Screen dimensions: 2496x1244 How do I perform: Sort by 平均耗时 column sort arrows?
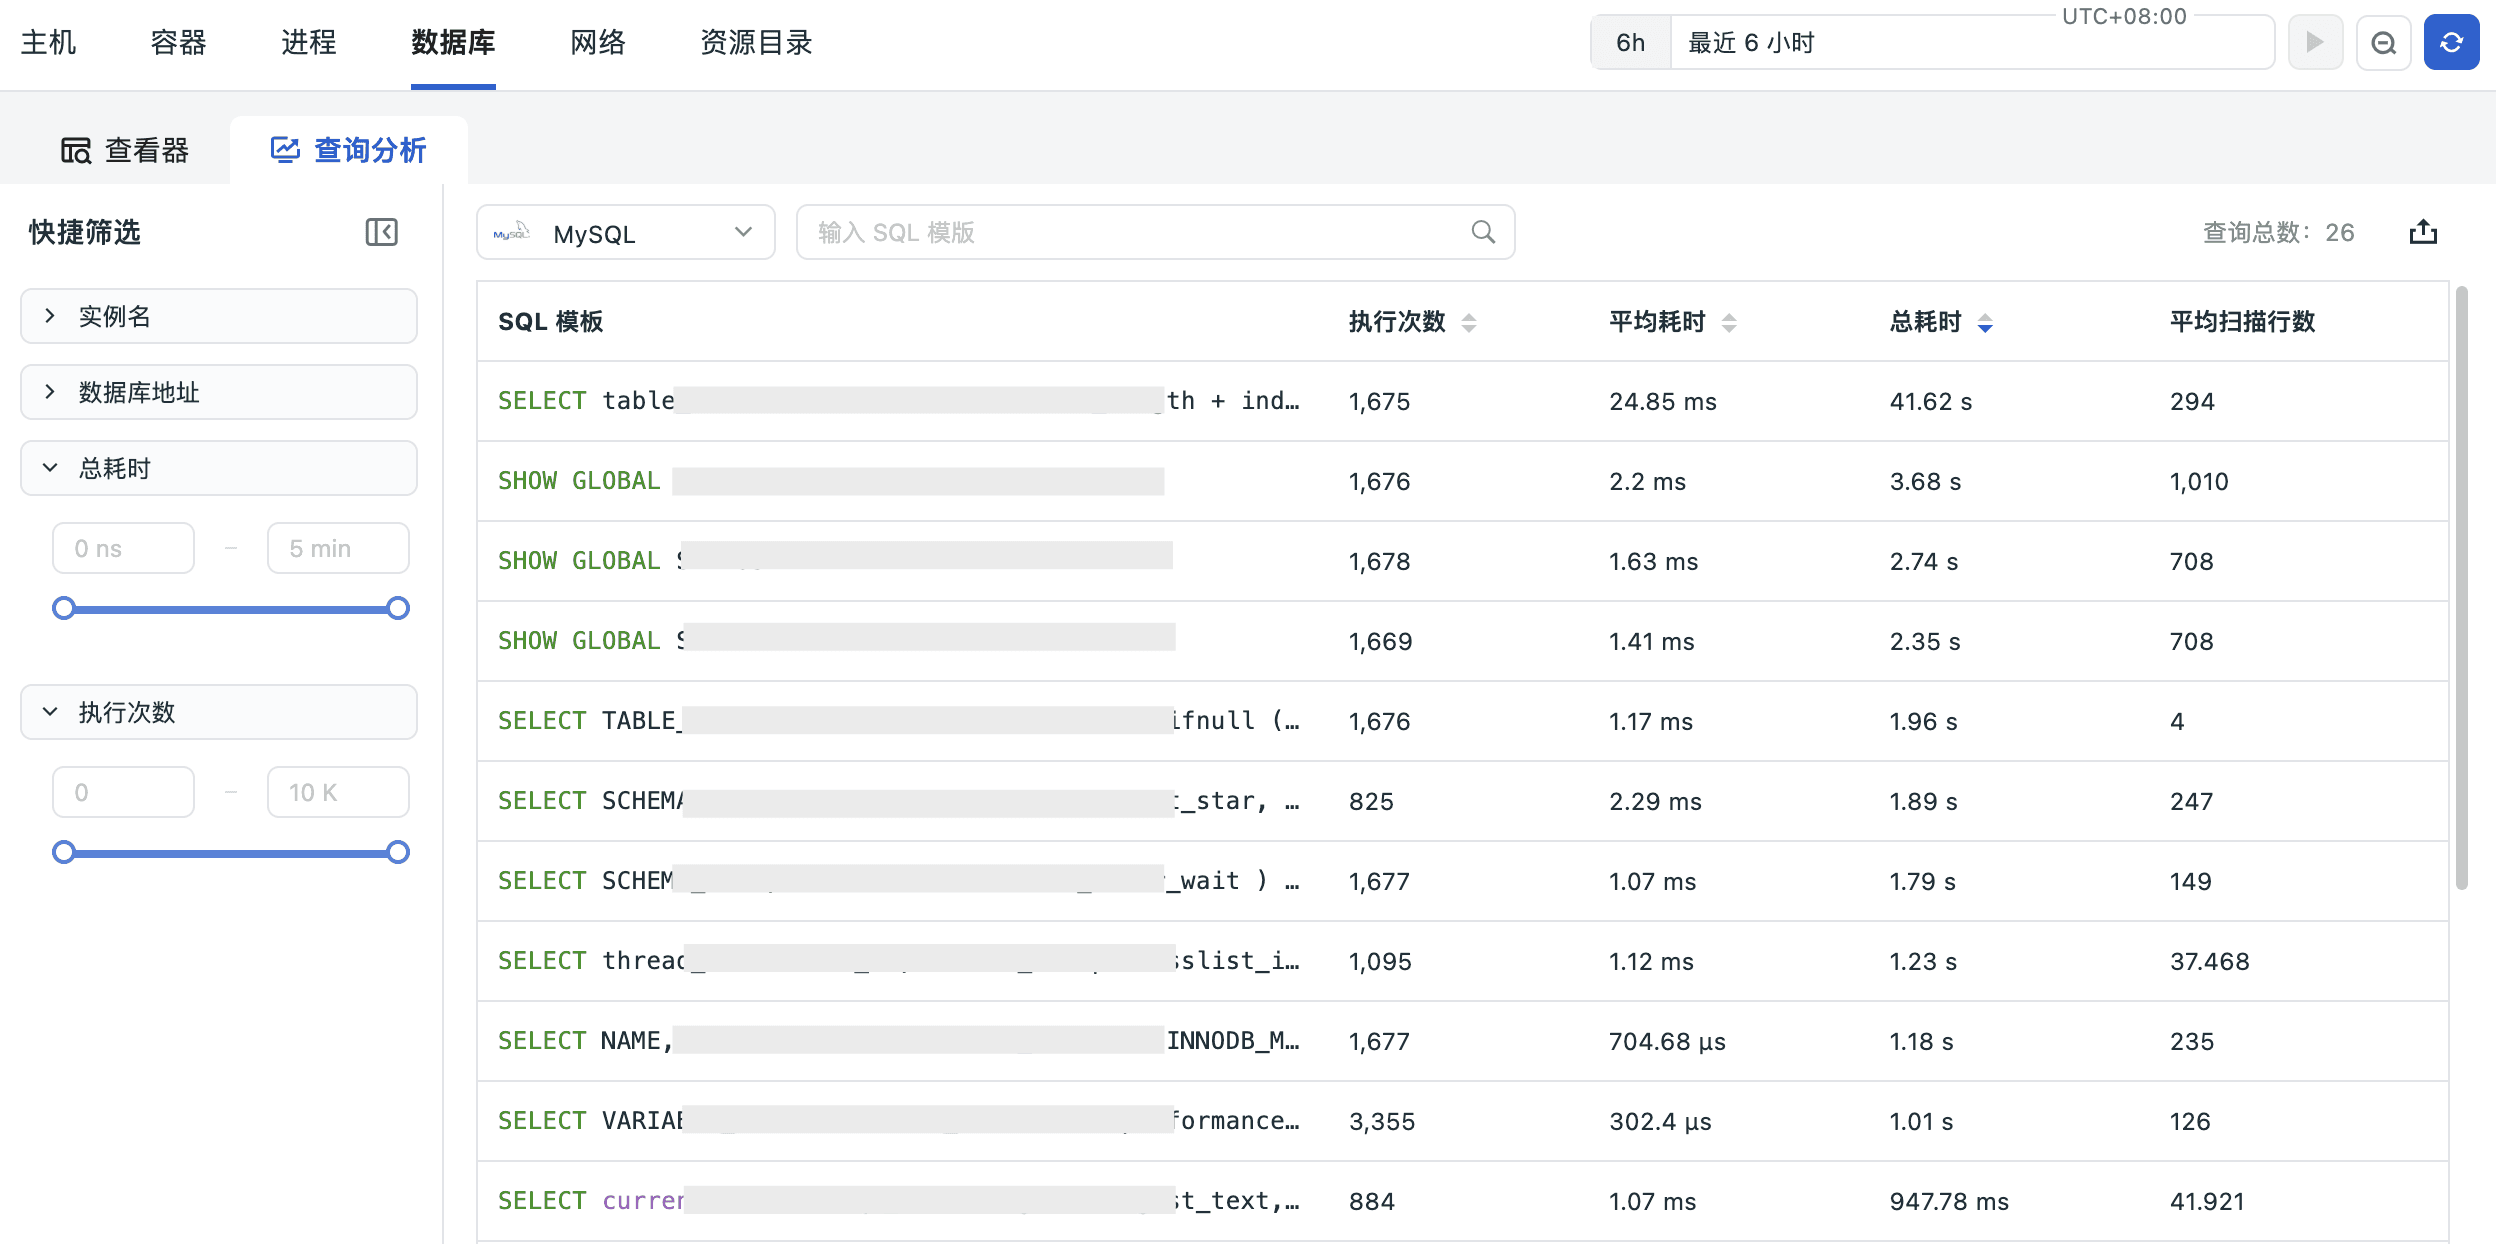[1728, 322]
